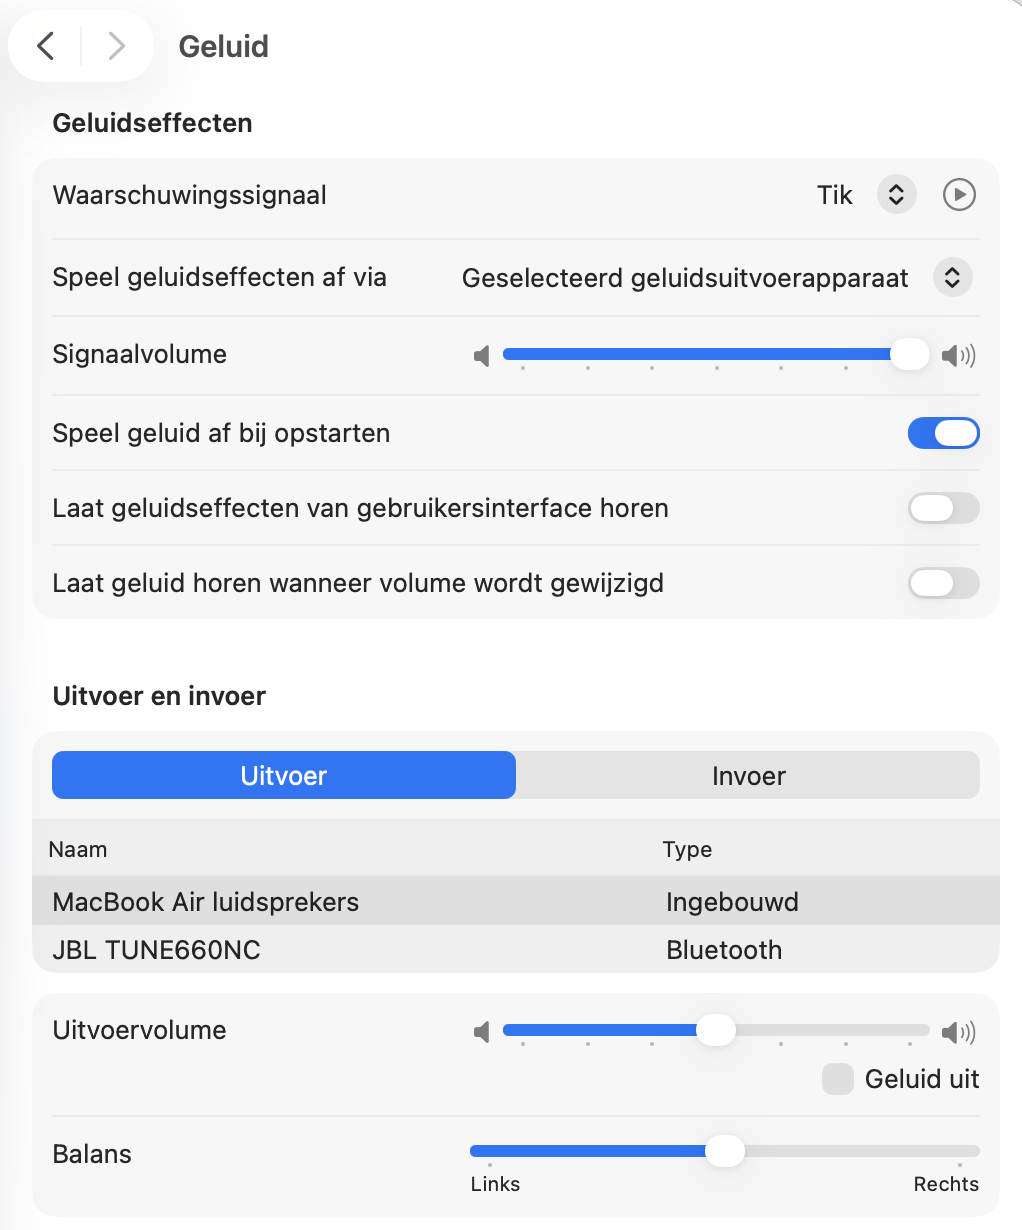Click the forward navigation arrow
1022x1230 pixels.
pos(116,46)
